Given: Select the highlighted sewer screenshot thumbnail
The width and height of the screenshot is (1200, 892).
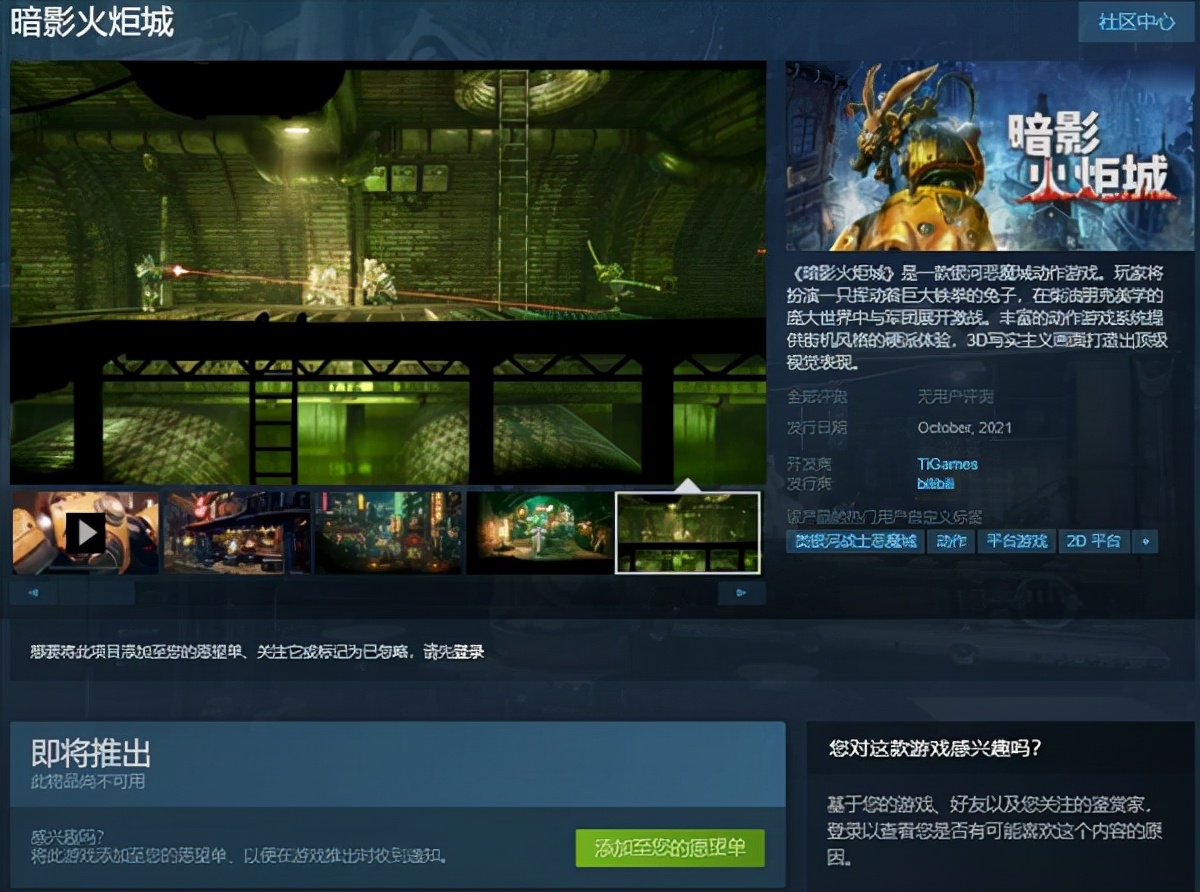Looking at the screenshot, I should 688,533.
